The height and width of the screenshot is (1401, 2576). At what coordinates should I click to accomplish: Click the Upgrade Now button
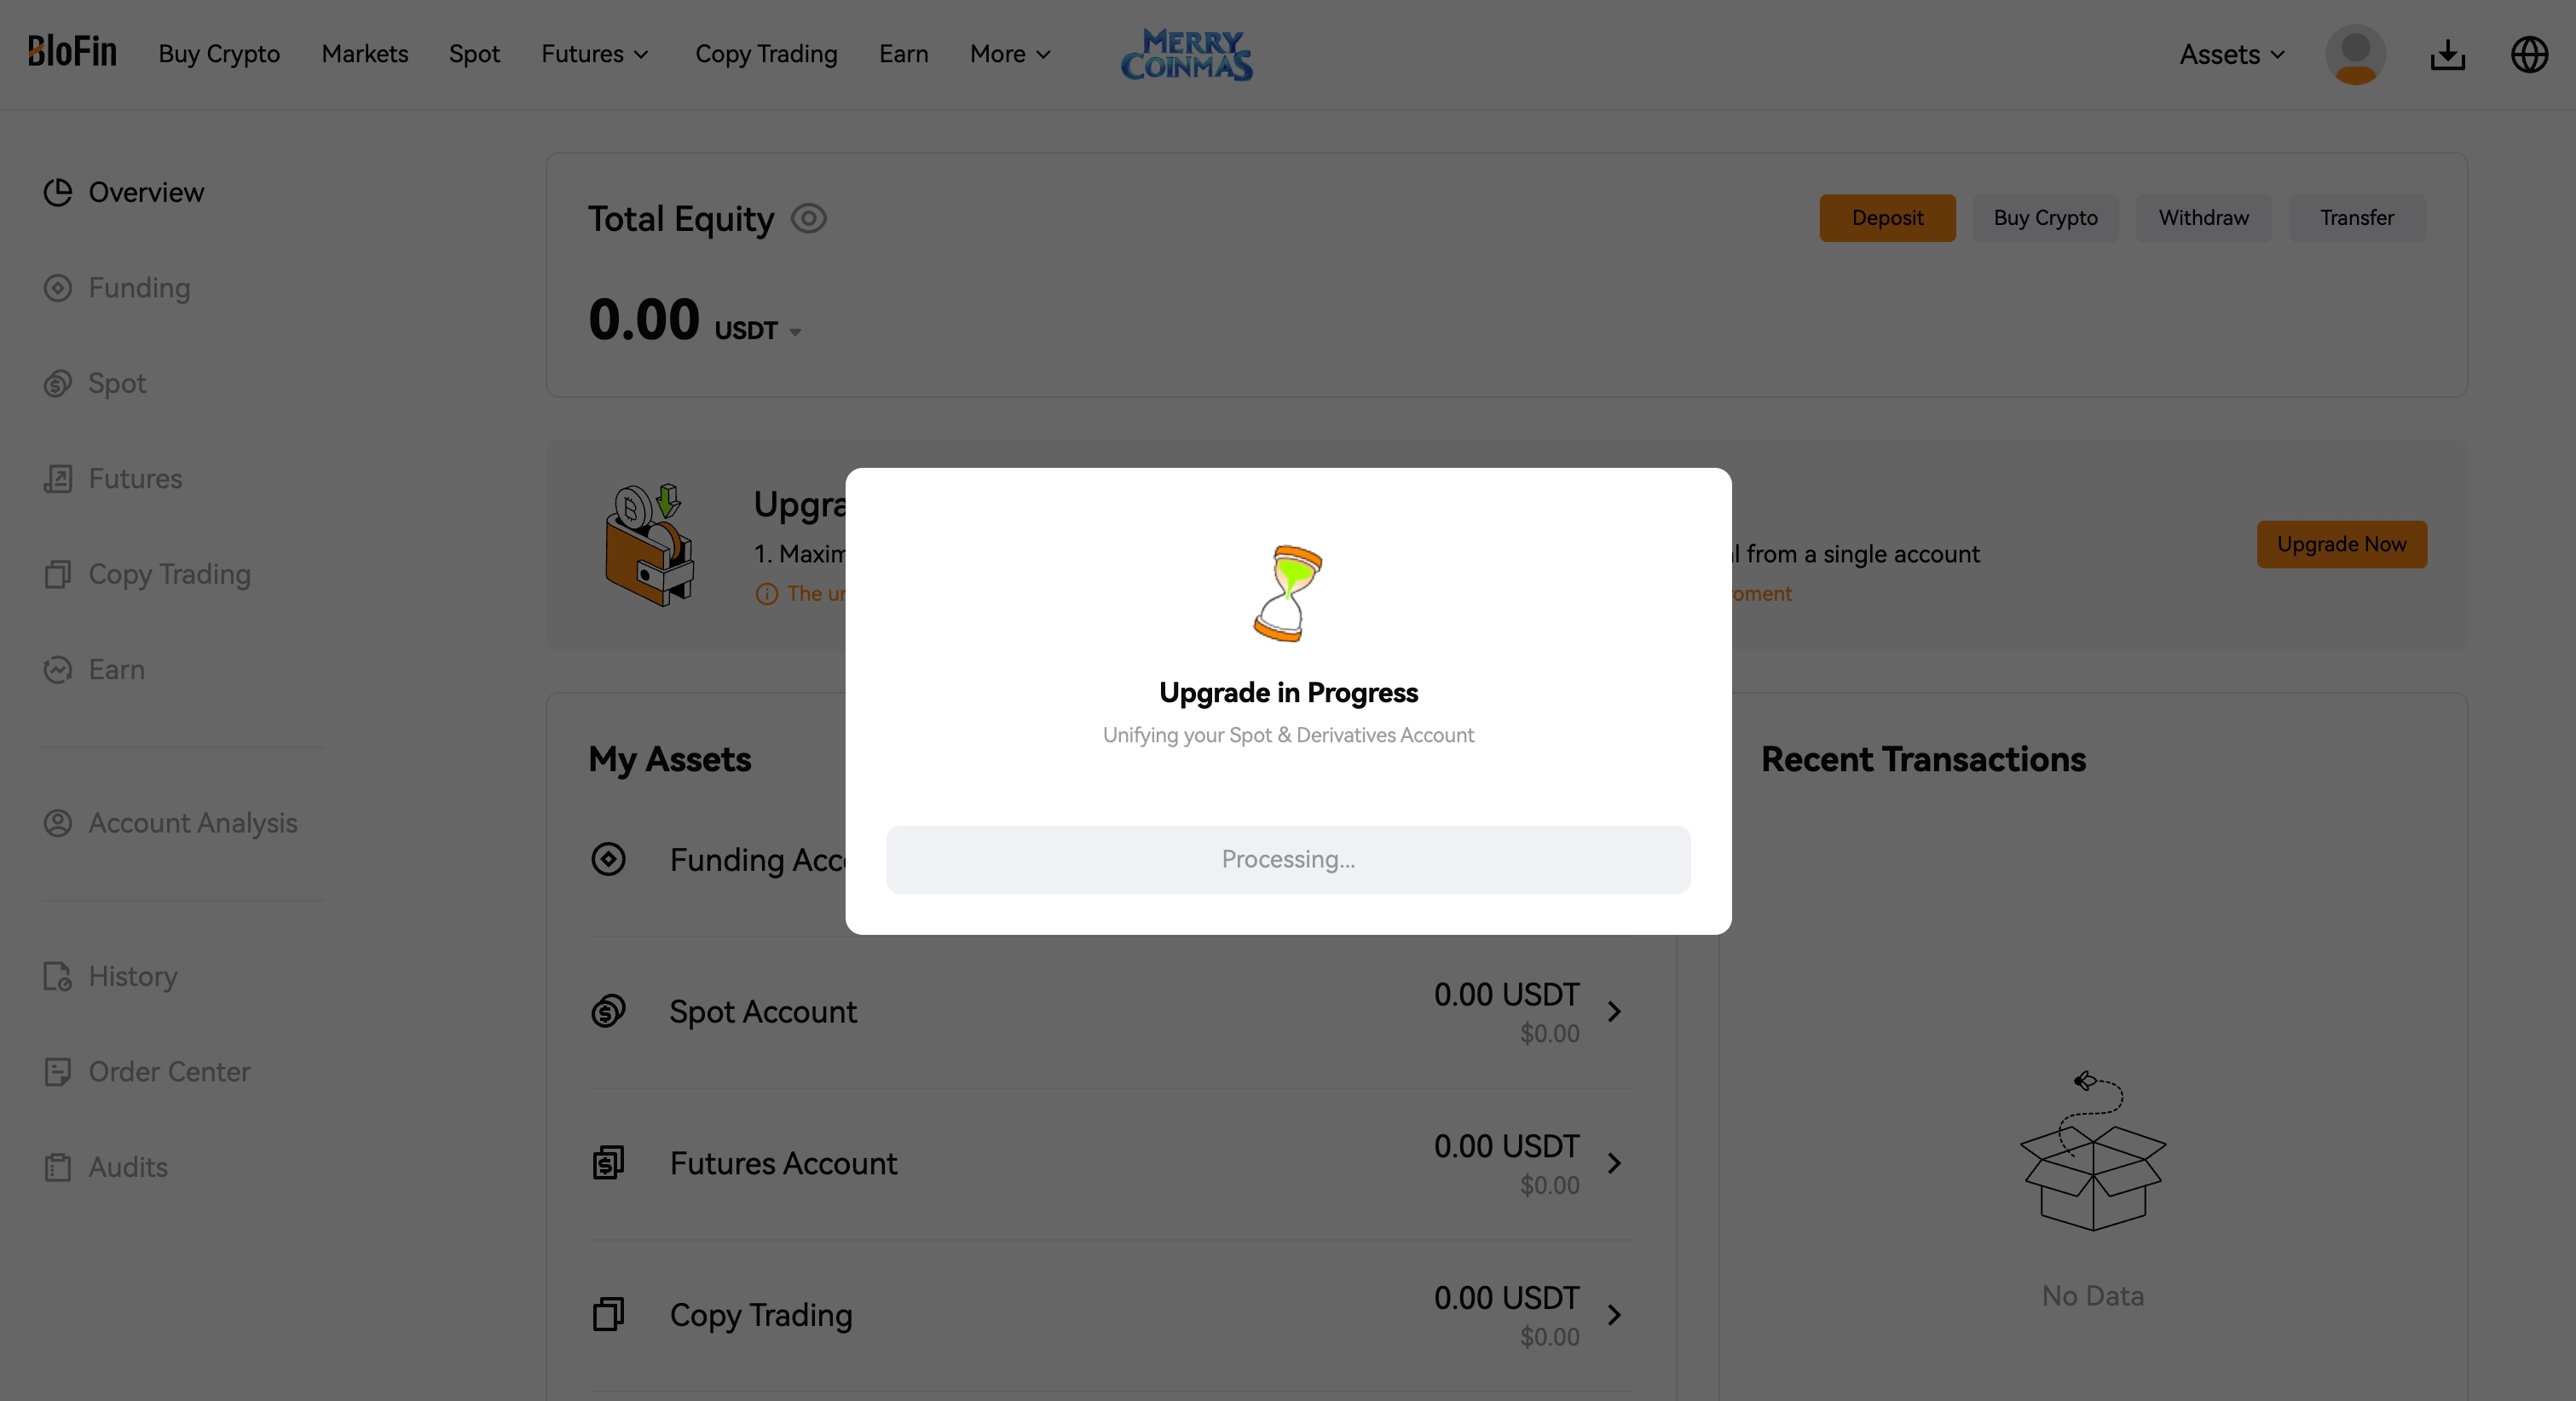click(x=2341, y=544)
